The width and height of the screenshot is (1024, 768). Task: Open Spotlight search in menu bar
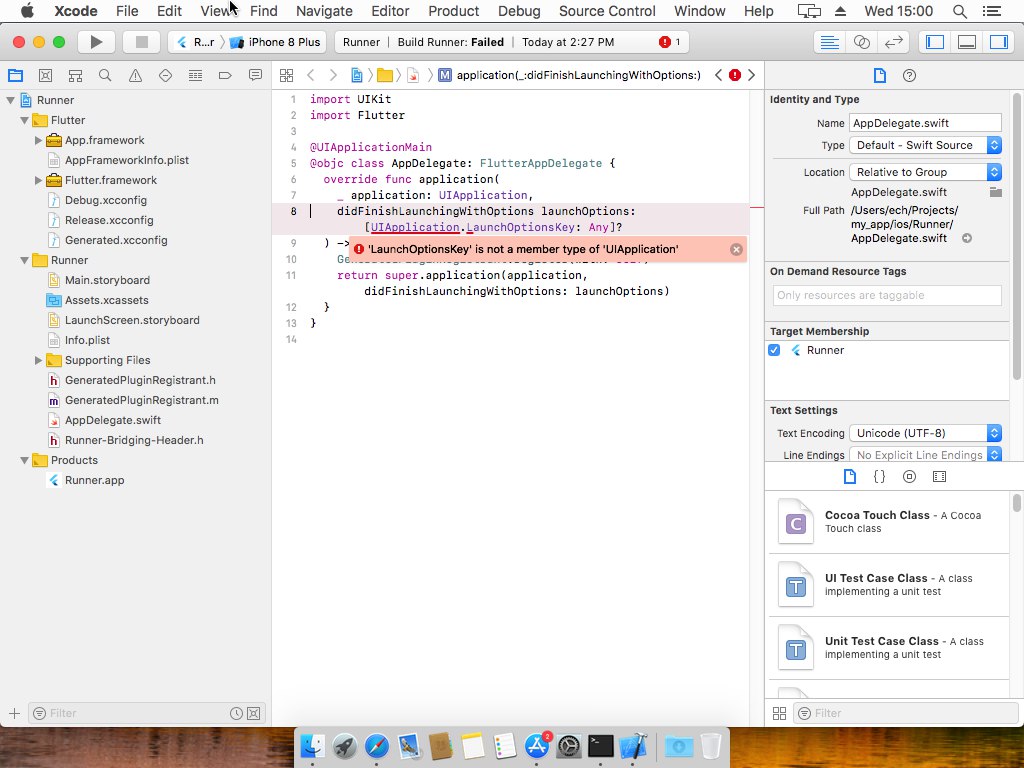point(959,11)
